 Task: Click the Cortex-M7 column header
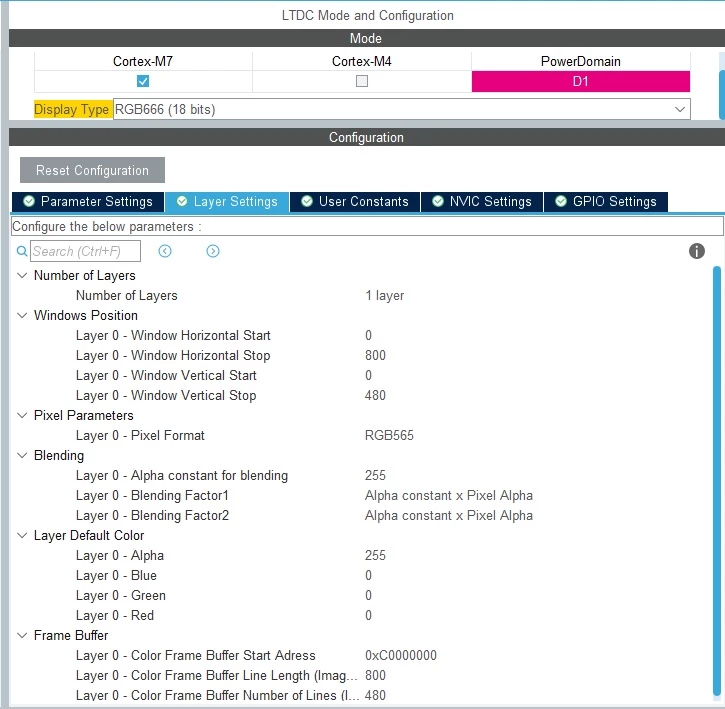[x=143, y=61]
